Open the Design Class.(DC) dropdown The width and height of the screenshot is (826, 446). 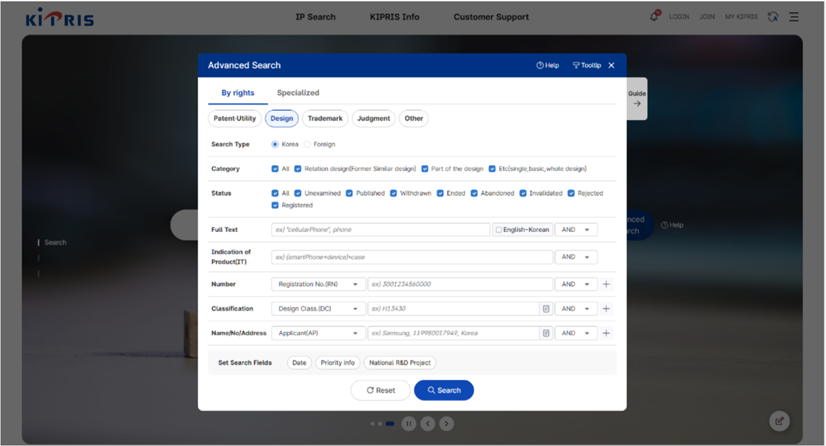pos(317,309)
